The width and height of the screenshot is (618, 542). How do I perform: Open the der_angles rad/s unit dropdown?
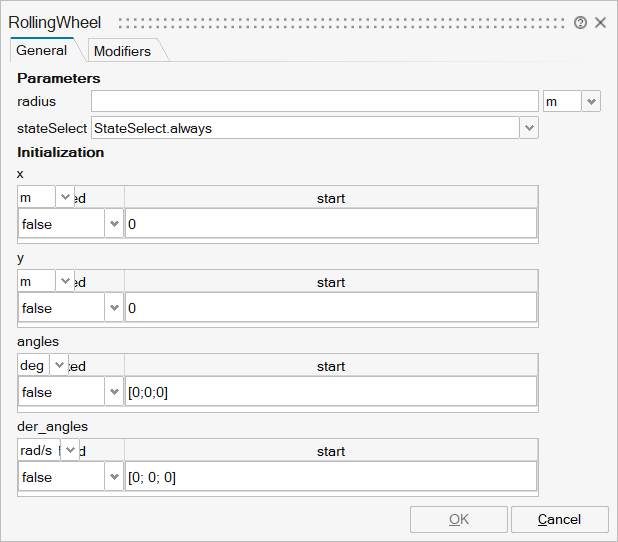pyautogui.click(x=70, y=450)
